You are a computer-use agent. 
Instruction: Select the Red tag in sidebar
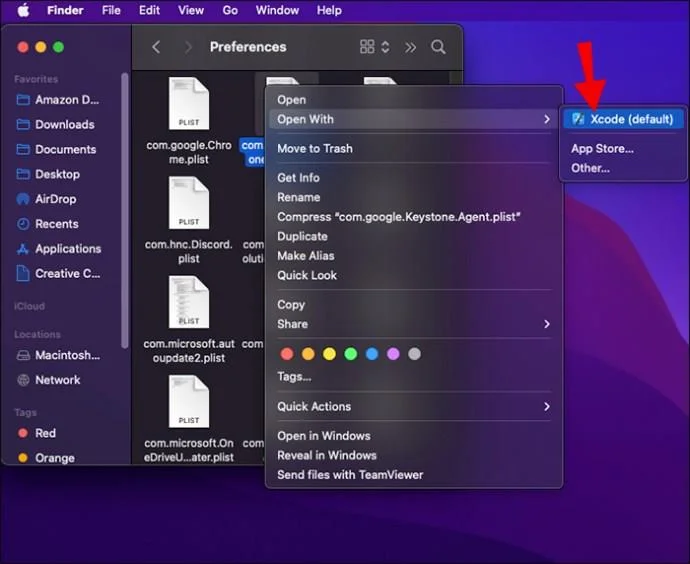[x=37, y=433]
